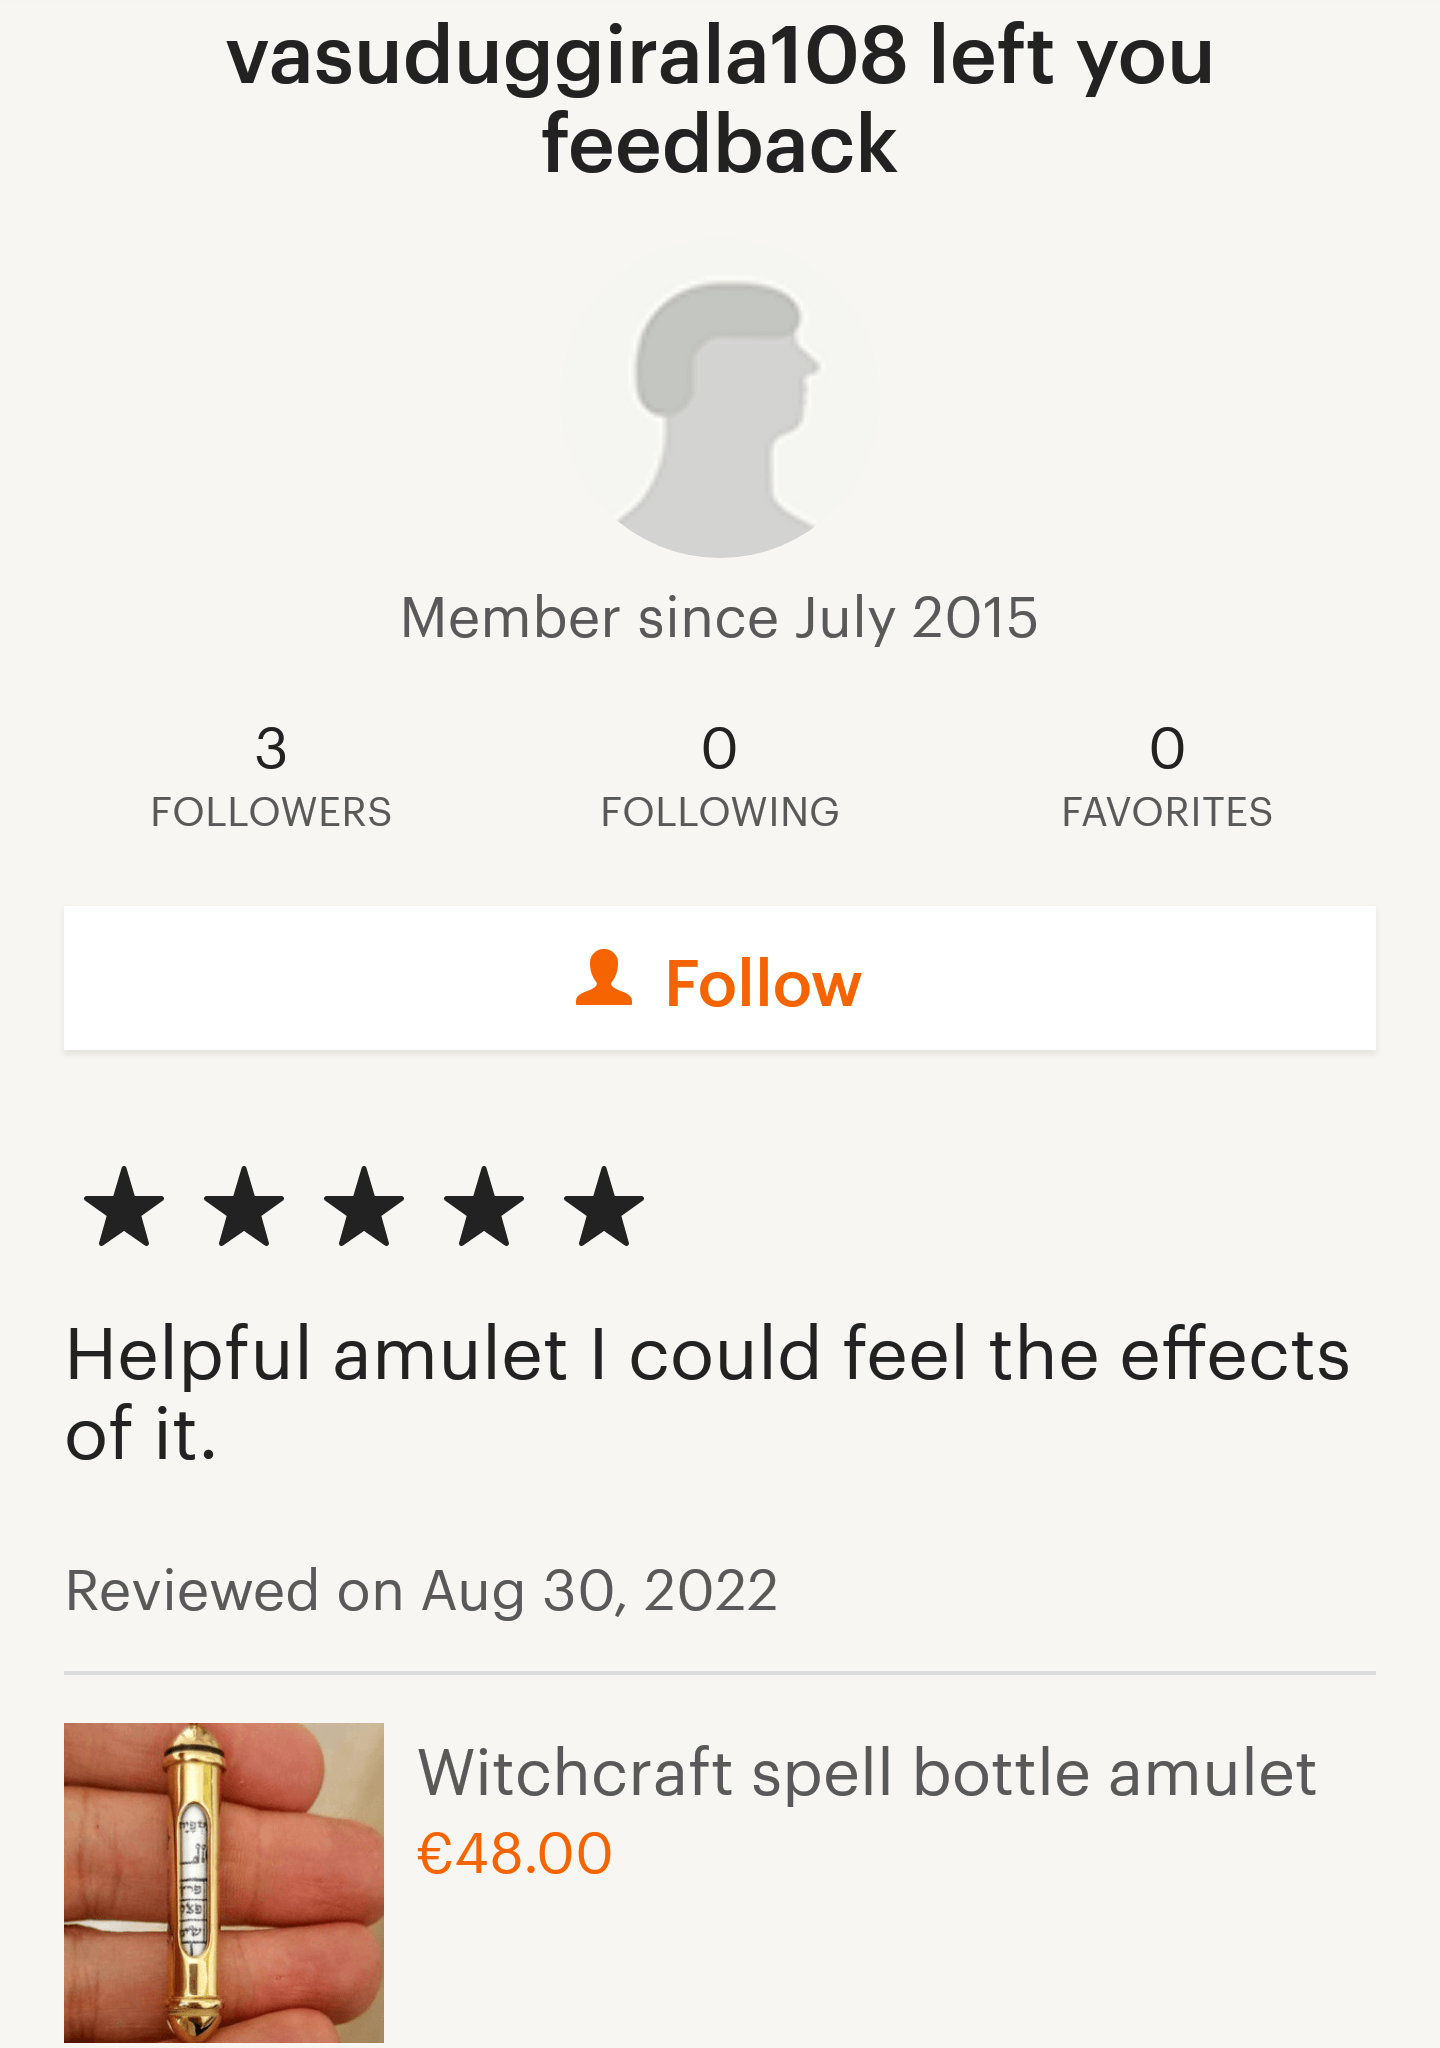Image resolution: width=1440 pixels, height=2048 pixels.
Task: Open the Witchcraft spell bottle amulet listing
Action: [x=866, y=1773]
